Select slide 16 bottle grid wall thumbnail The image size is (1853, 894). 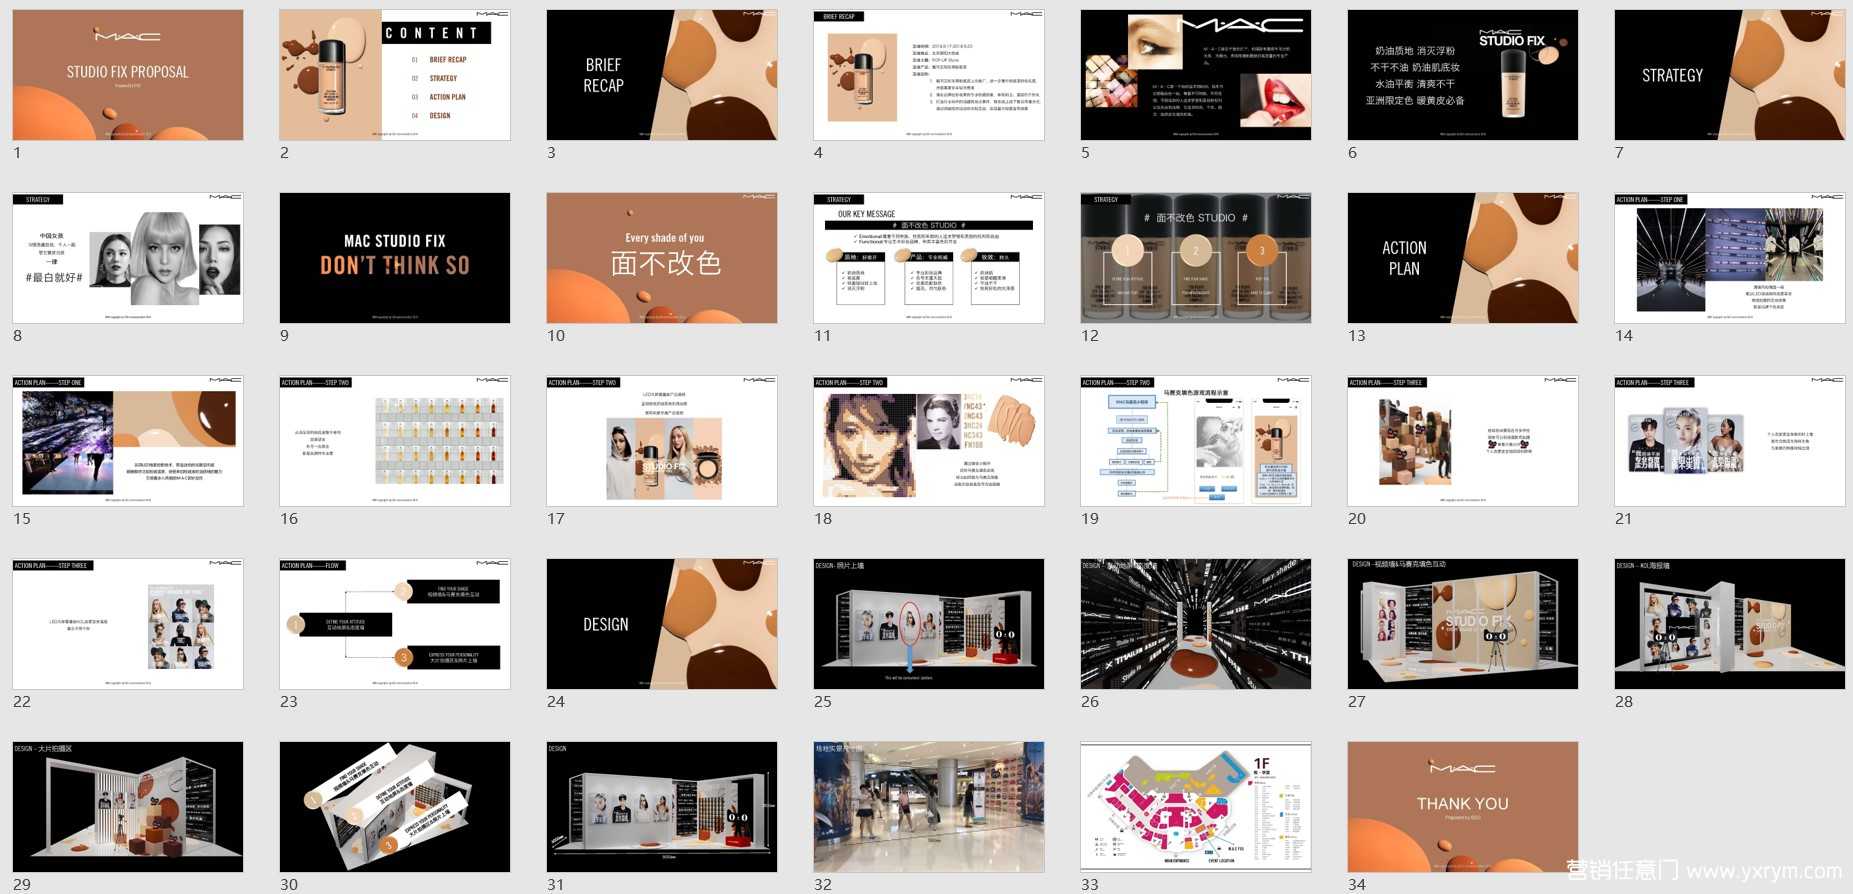click(x=395, y=441)
